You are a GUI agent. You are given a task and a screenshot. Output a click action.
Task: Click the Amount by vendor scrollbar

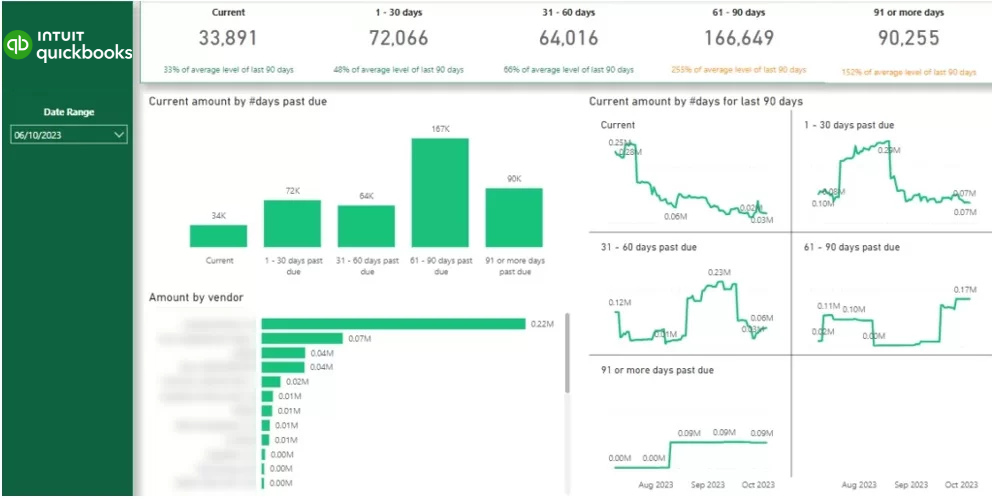coord(568,350)
